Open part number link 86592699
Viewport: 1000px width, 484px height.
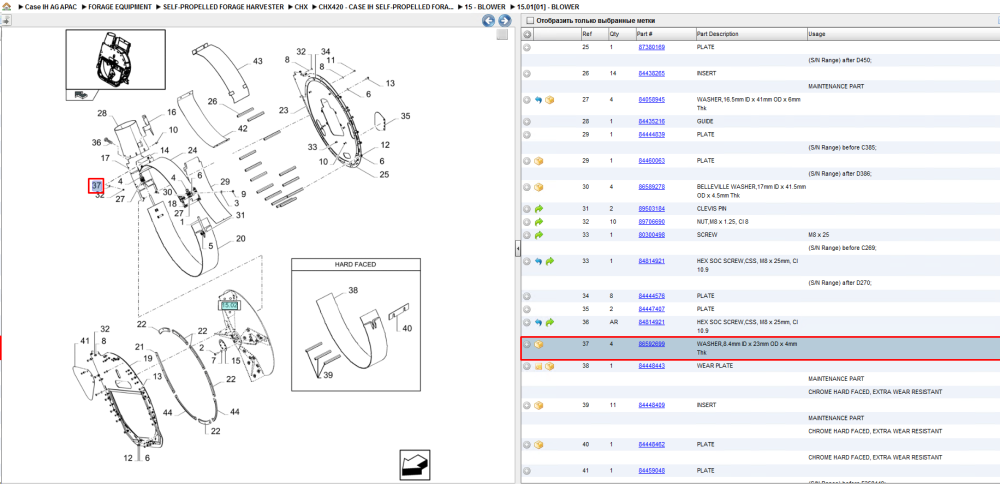tap(652, 344)
